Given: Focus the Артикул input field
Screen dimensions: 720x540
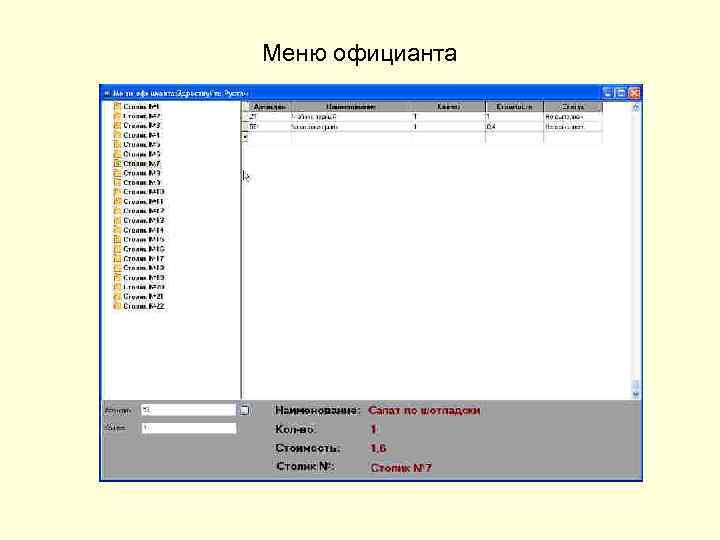Looking at the screenshot, I should (x=189, y=410).
